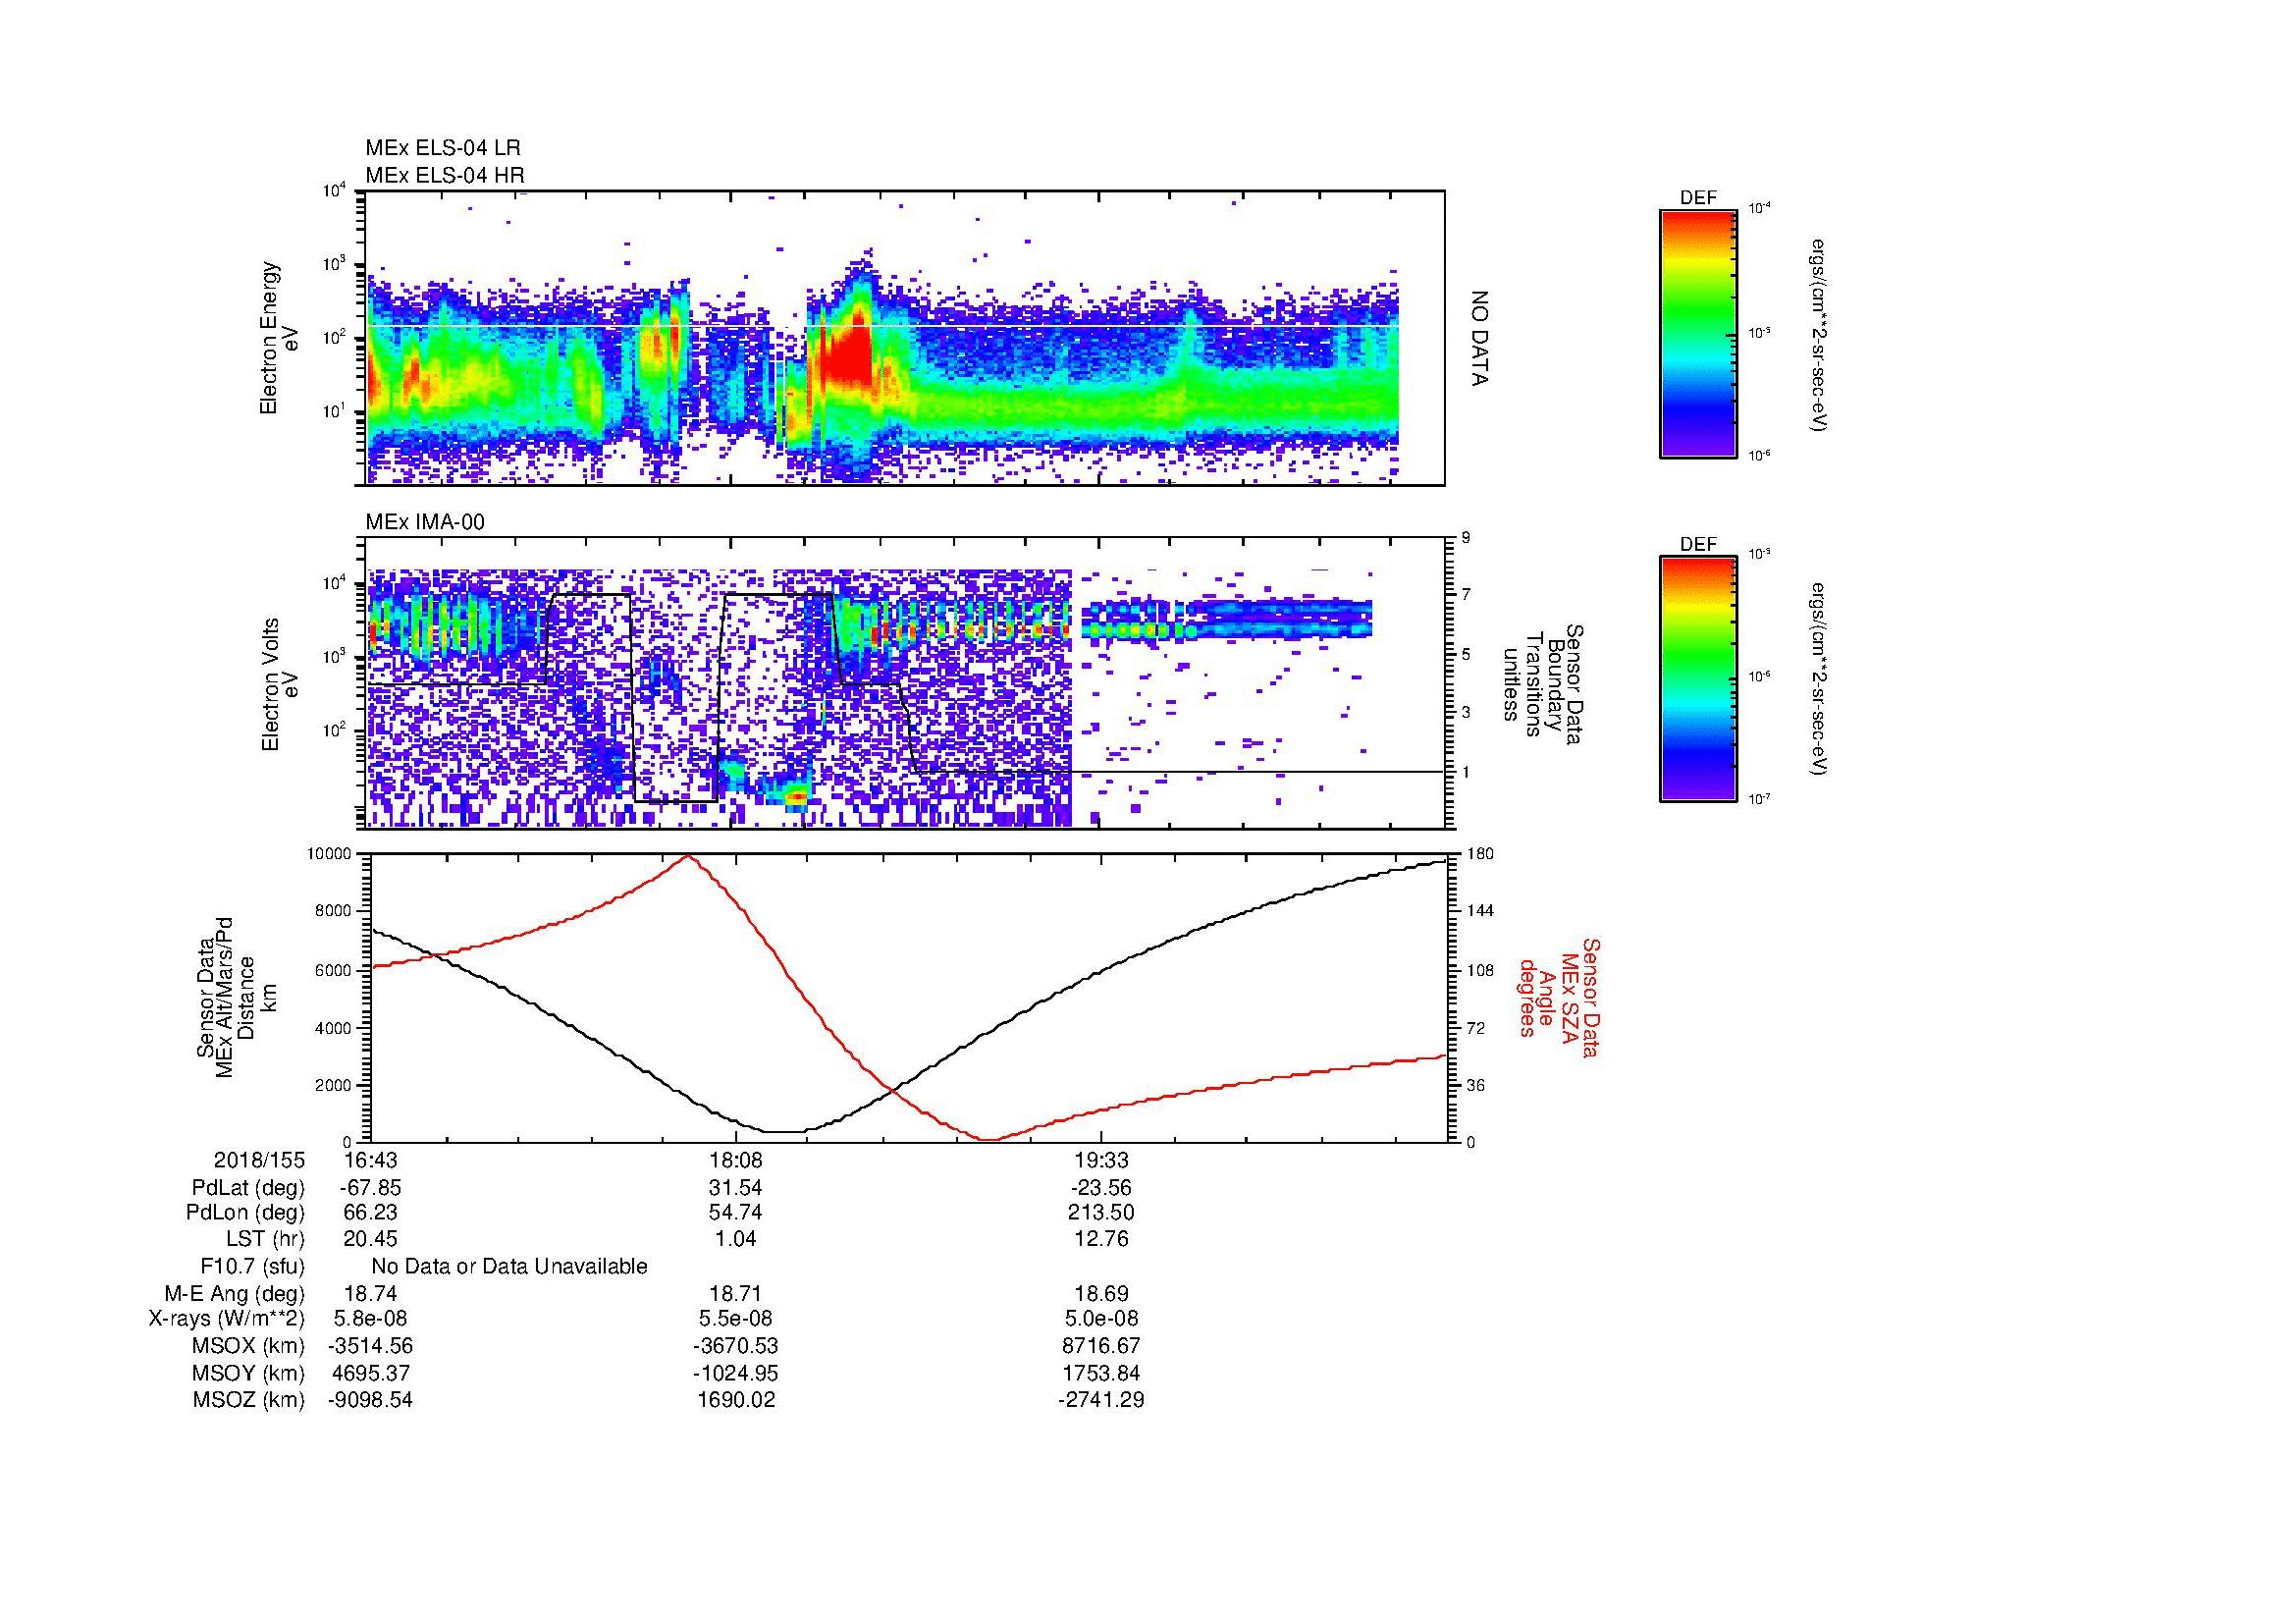2296x1623 pixels.
Task: Click the MSOX value '-3514.56'
Action: pos(371,1346)
